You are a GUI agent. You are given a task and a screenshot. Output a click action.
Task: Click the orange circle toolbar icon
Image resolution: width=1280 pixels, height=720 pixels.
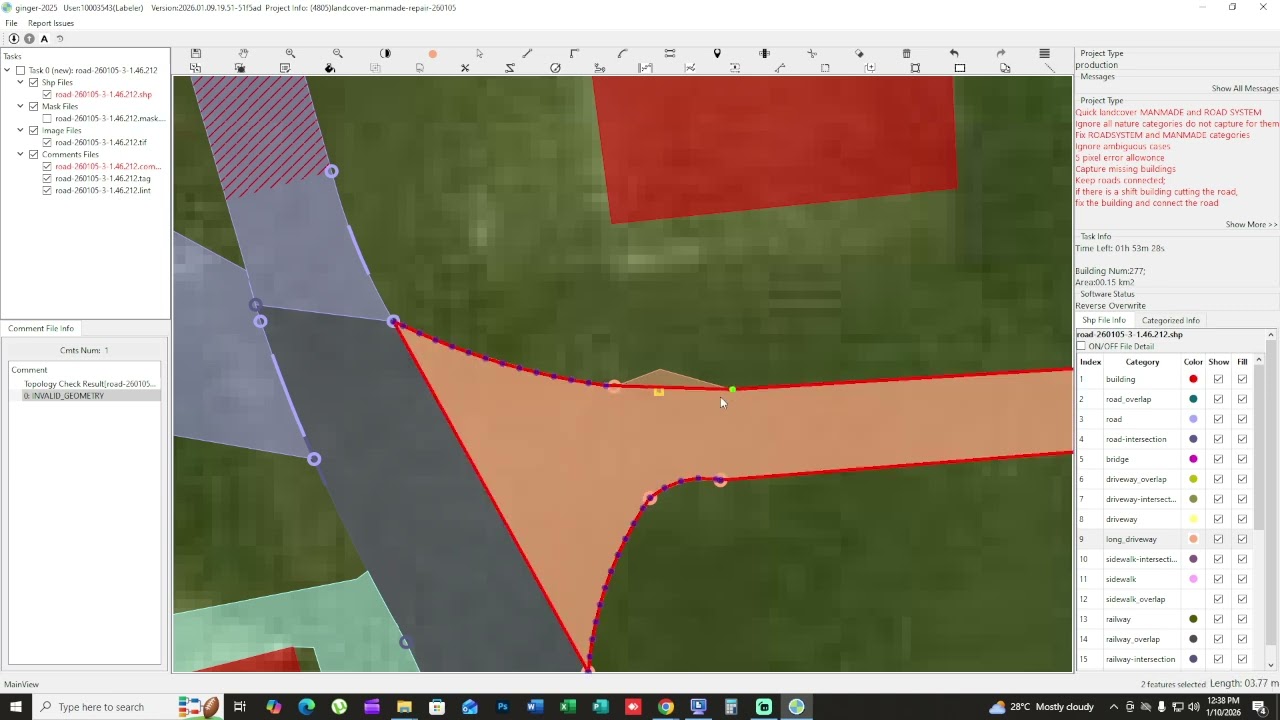click(x=432, y=54)
